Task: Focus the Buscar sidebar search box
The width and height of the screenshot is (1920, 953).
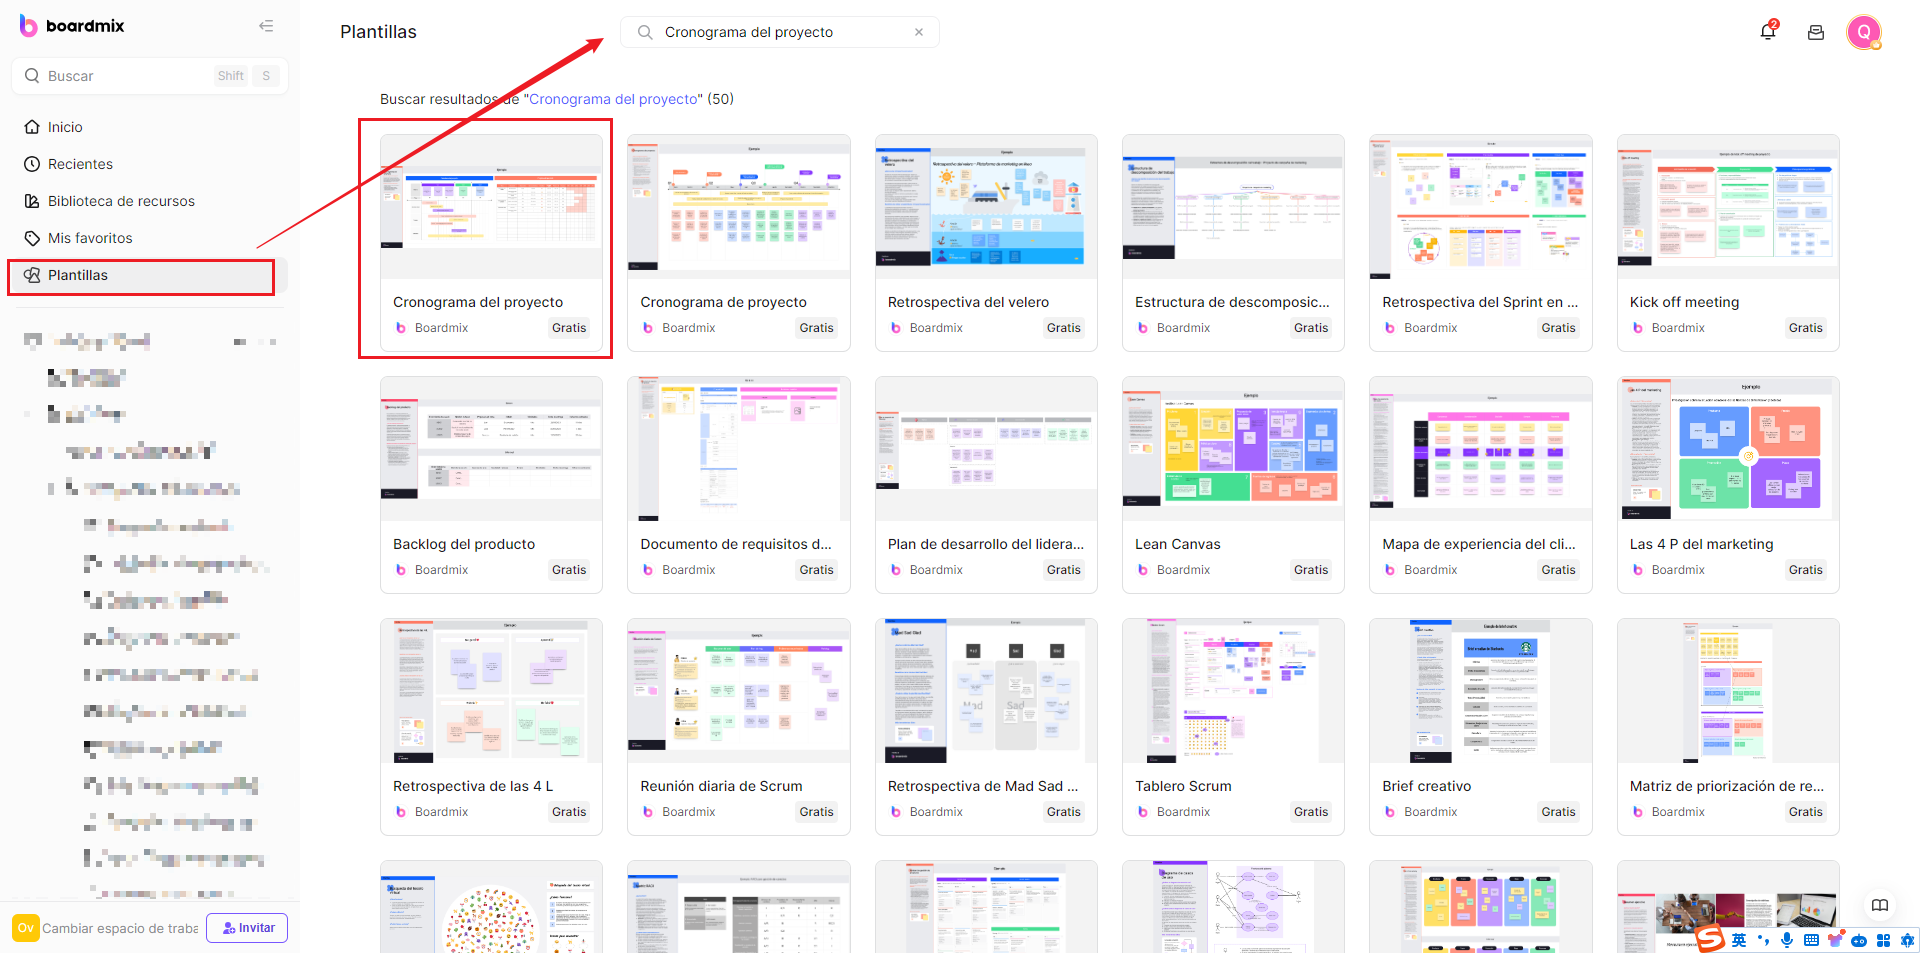Action: click(150, 76)
